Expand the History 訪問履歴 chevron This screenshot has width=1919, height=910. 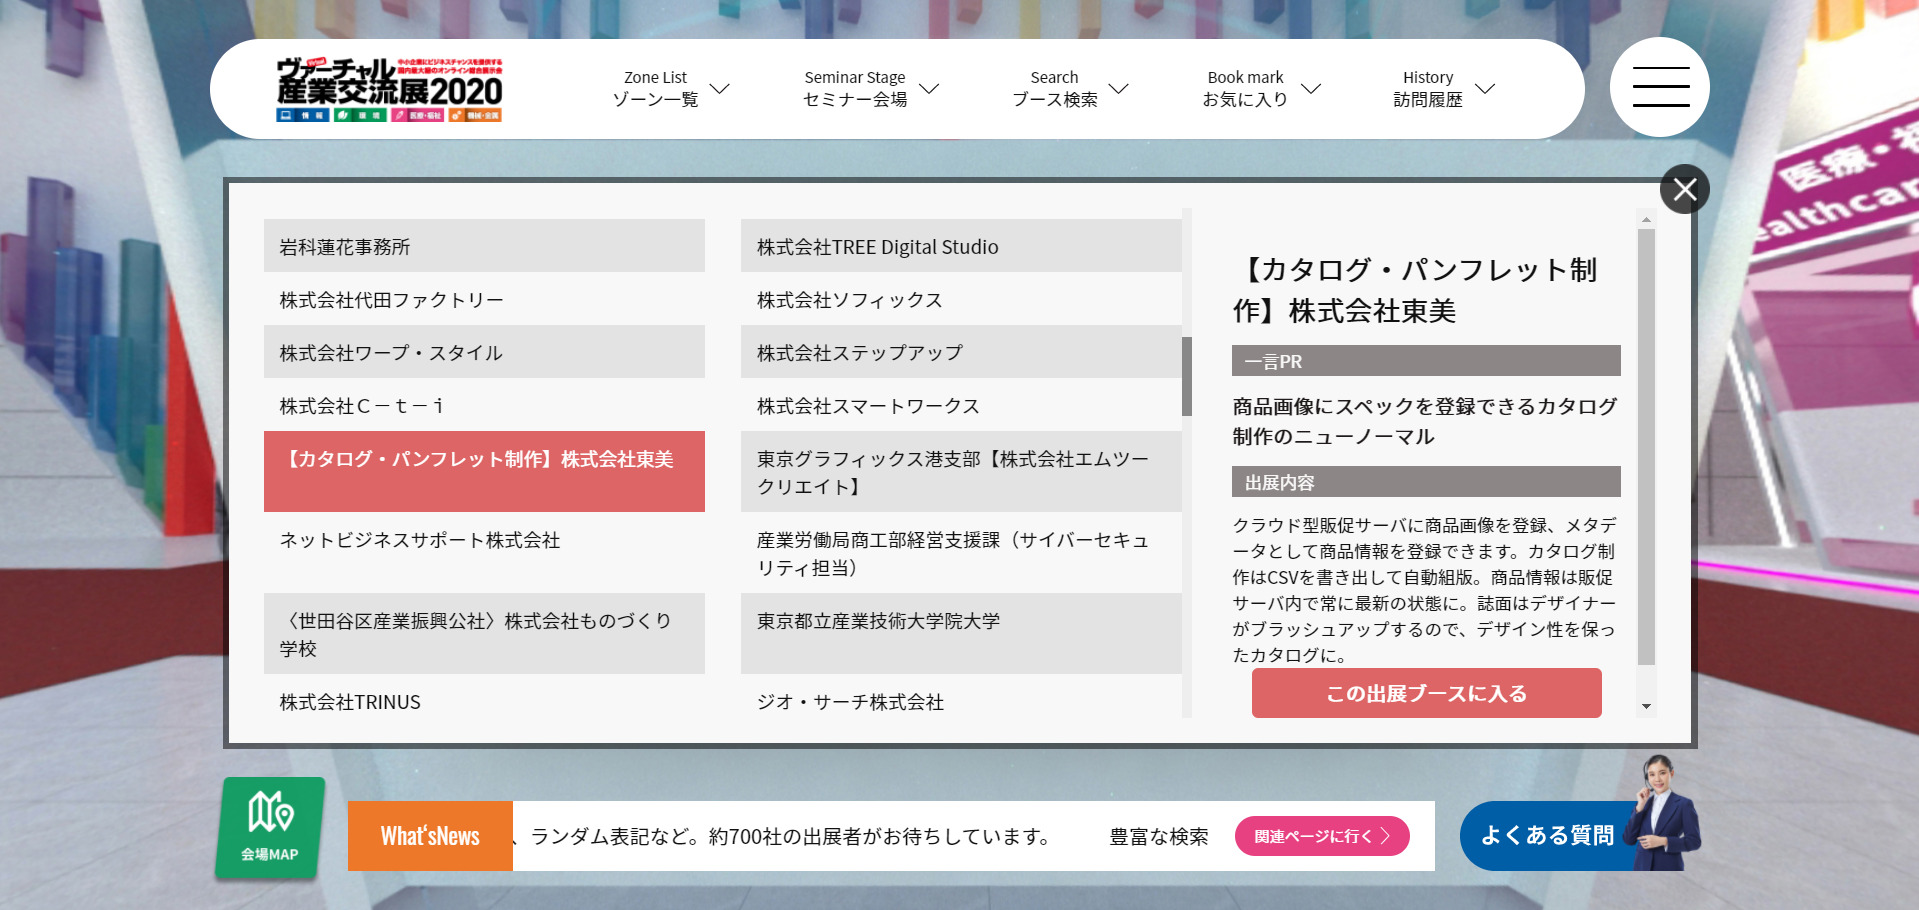click(x=1485, y=88)
